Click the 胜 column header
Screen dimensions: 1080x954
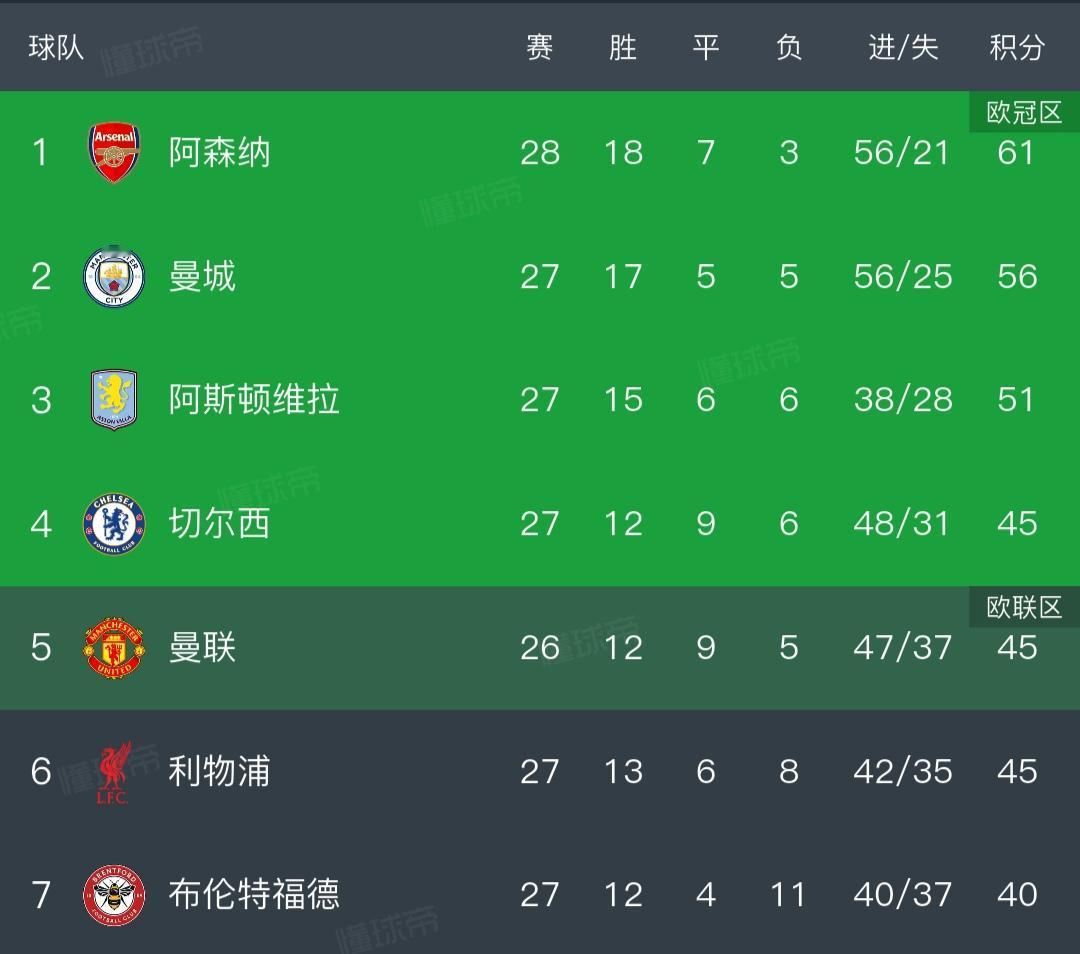622,47
